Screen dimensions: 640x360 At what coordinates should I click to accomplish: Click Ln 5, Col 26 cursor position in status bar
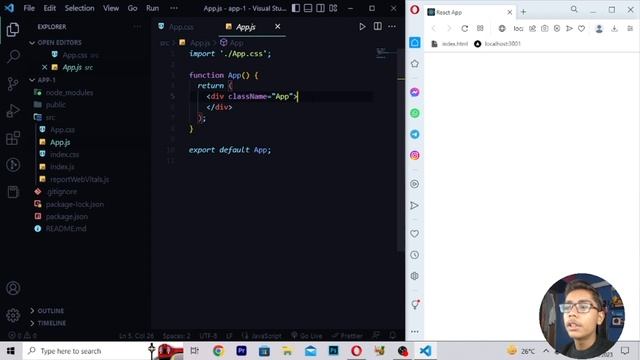point(136,336)
